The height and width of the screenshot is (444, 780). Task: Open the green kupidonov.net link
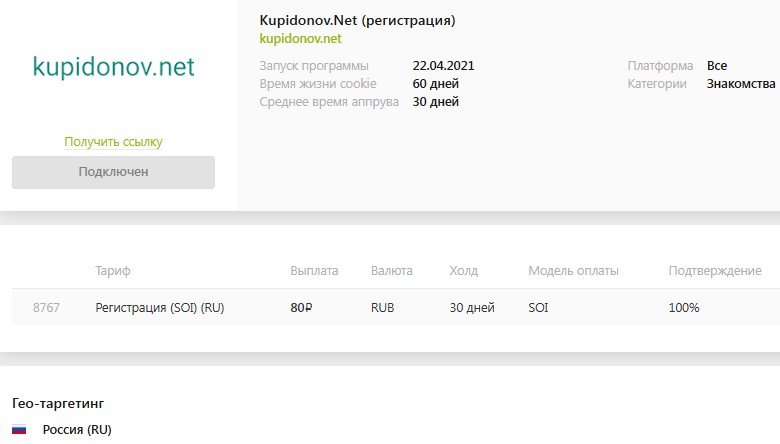point(300,39)
